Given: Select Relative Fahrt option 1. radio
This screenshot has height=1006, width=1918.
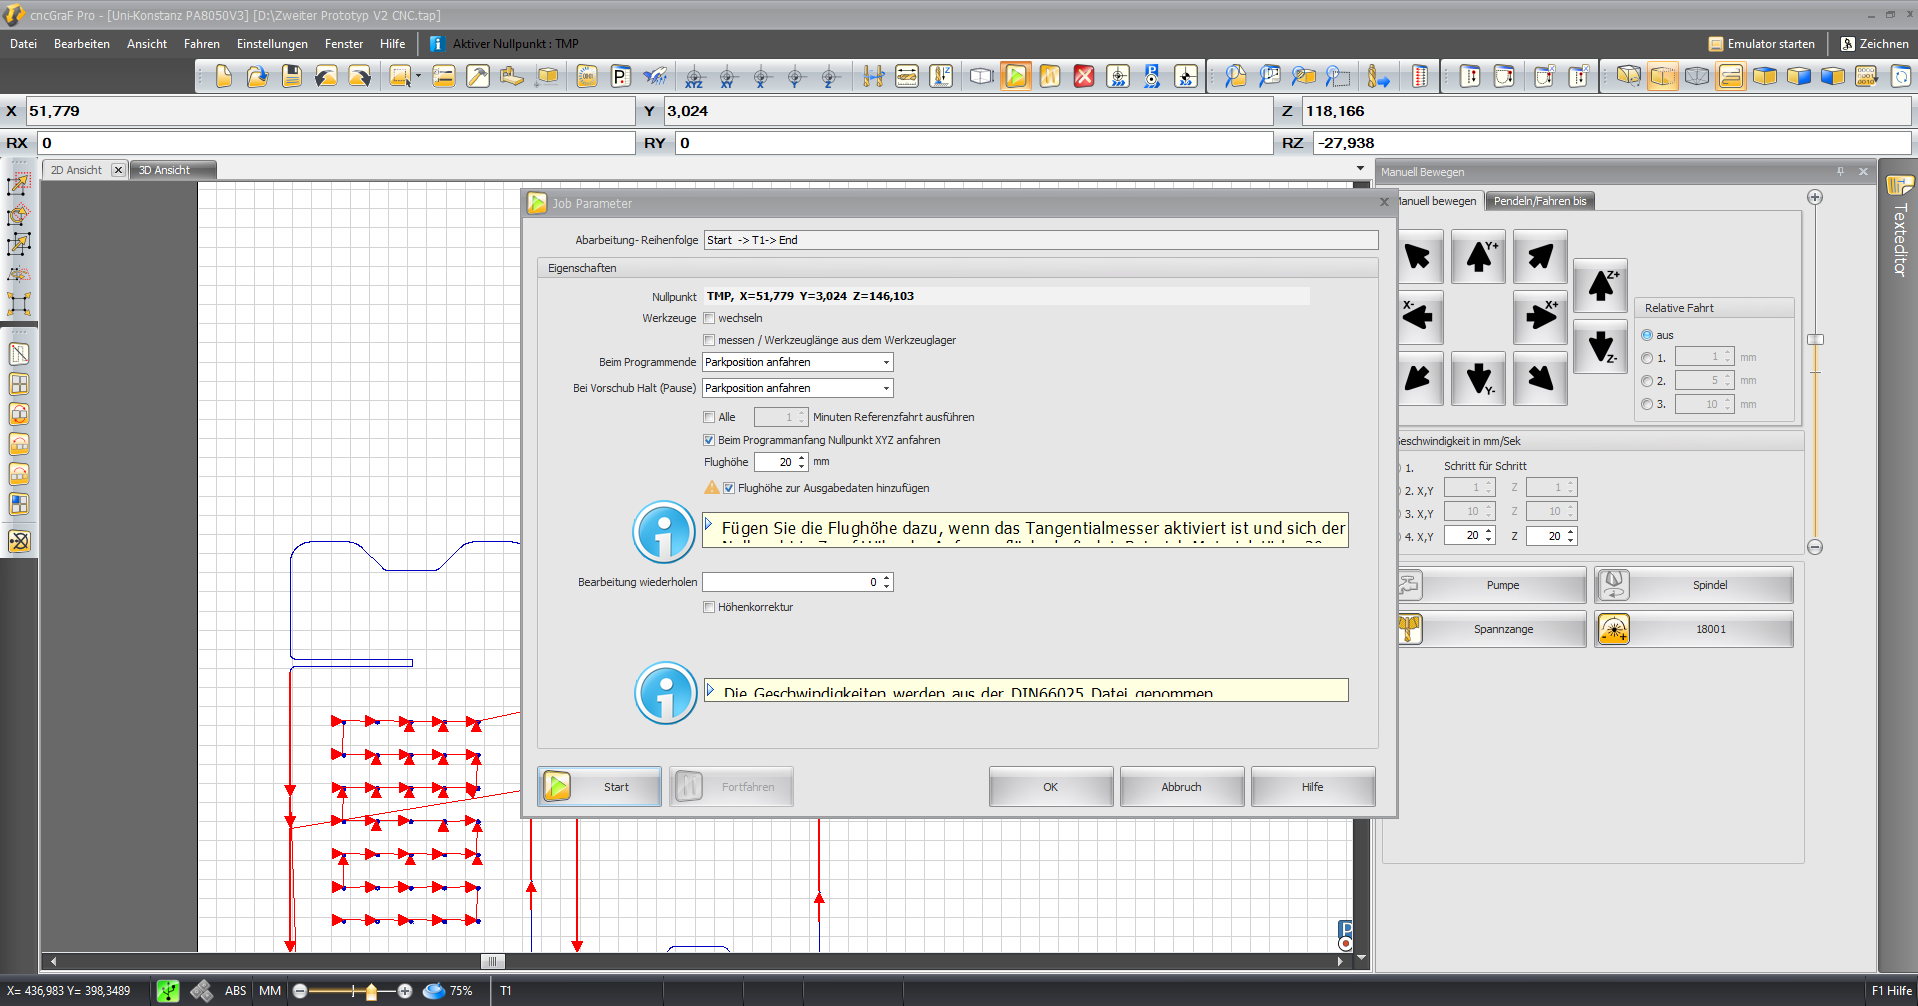Looking at the screenshot, I should (1647, 358).
